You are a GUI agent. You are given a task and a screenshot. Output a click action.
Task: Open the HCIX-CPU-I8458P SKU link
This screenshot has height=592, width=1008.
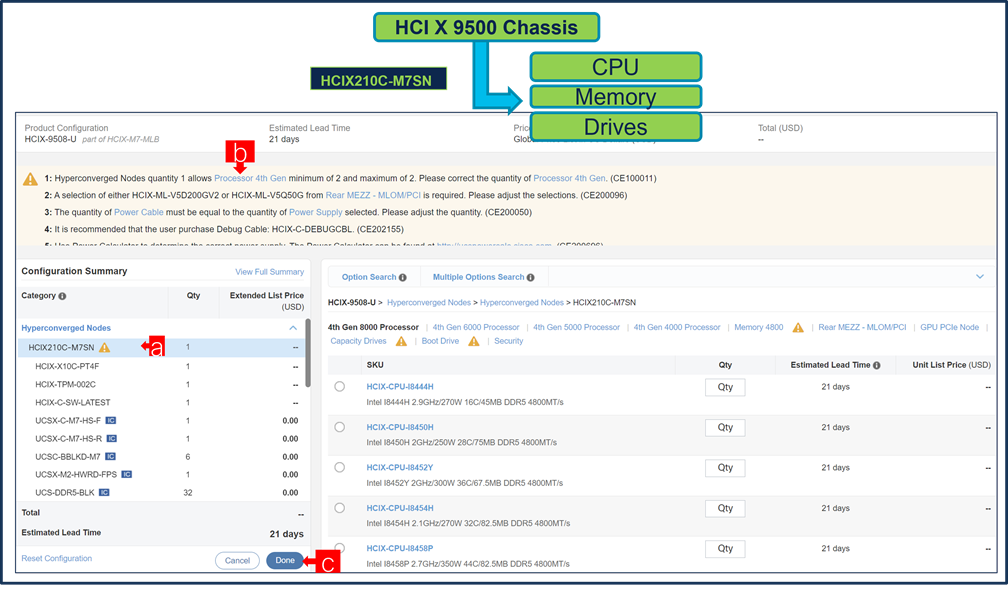[400, 549]
